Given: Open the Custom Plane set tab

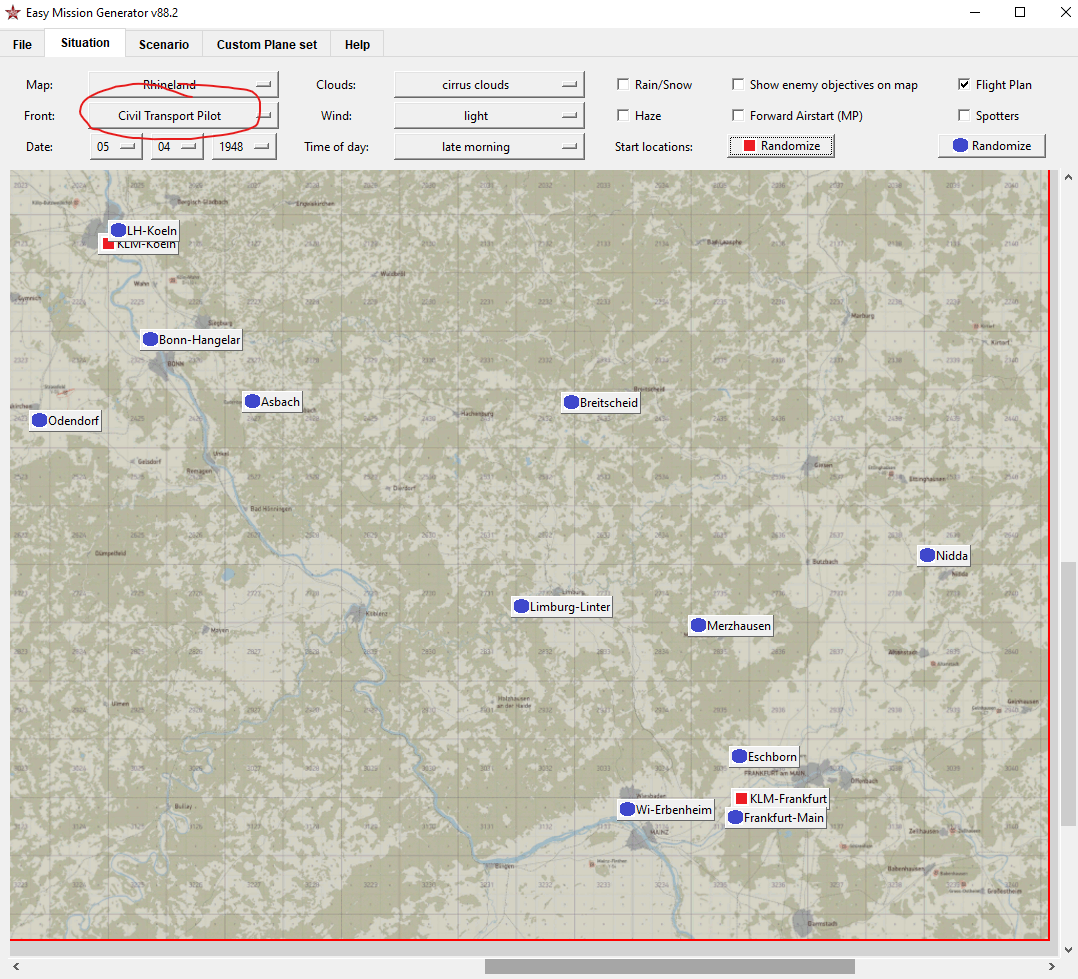Looking at the screenshot, I should pyautogui.click(x=267, y=45).
